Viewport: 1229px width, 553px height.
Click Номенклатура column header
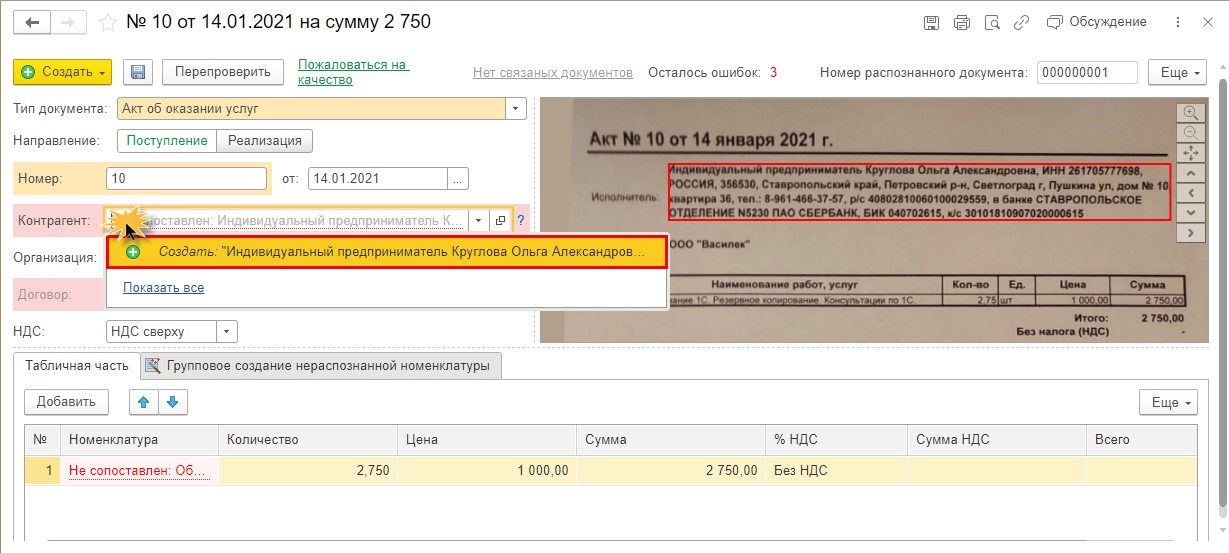[139, 439]
